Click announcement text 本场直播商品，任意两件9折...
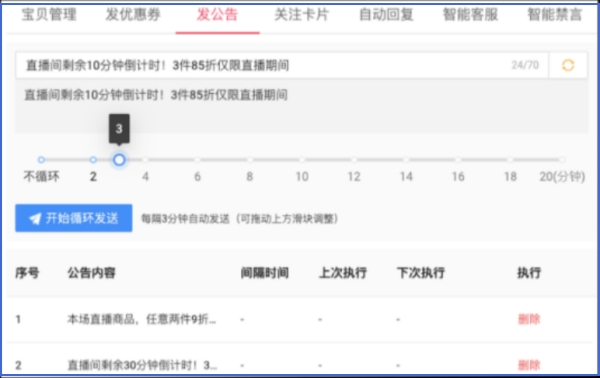The image size is (600, 378). [141, 319]
